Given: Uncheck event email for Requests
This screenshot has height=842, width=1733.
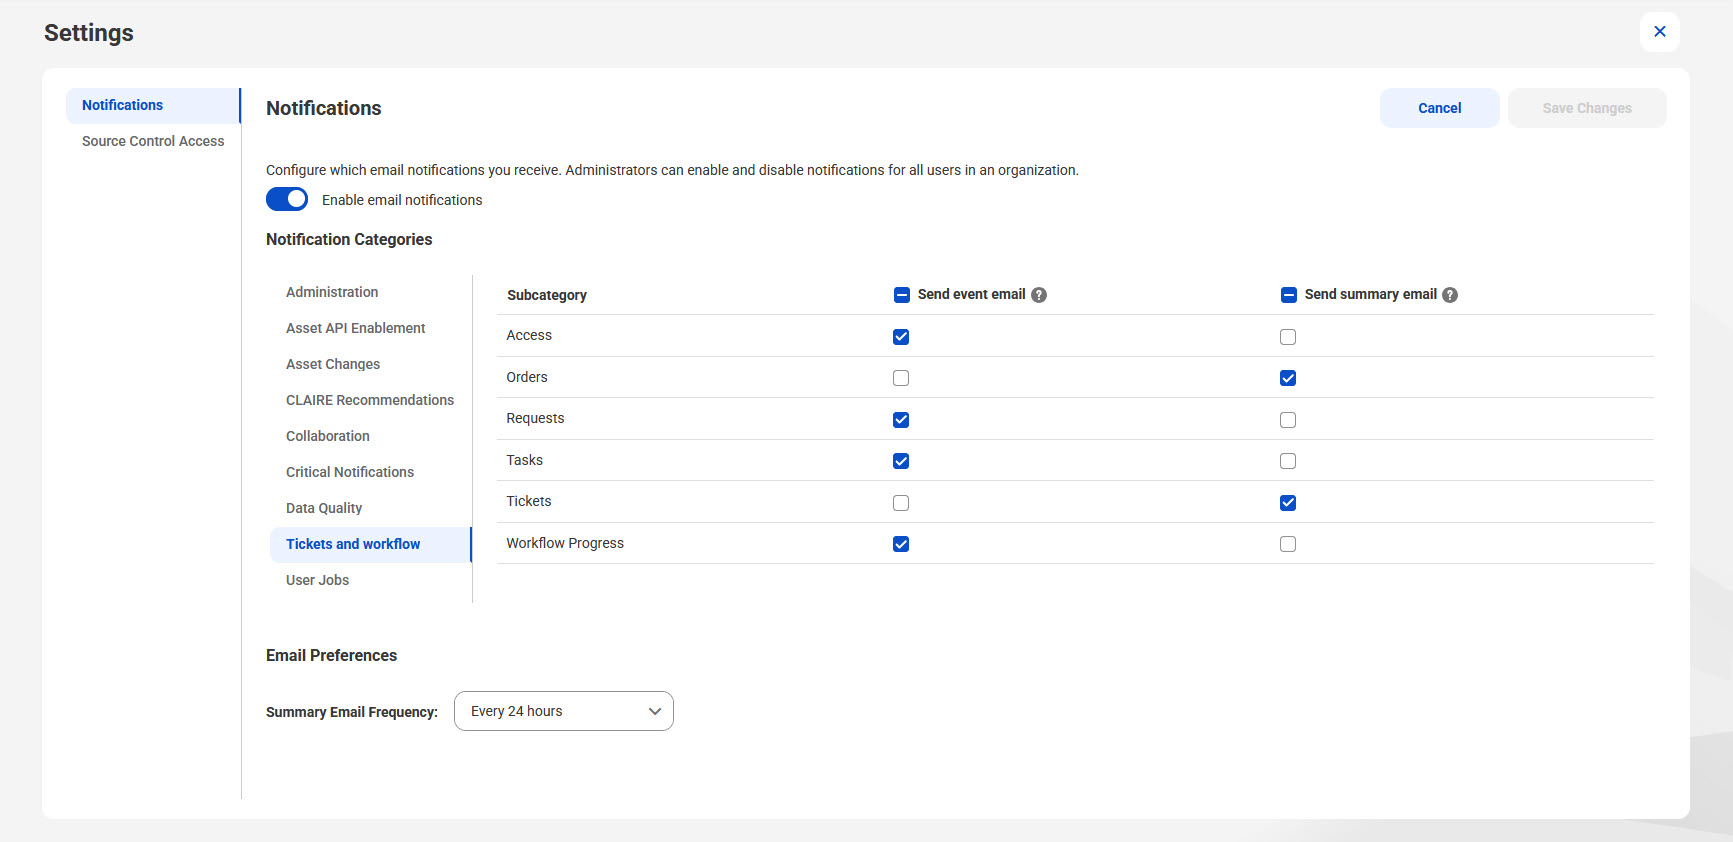Looking at the screenshot, I should 901,420.
